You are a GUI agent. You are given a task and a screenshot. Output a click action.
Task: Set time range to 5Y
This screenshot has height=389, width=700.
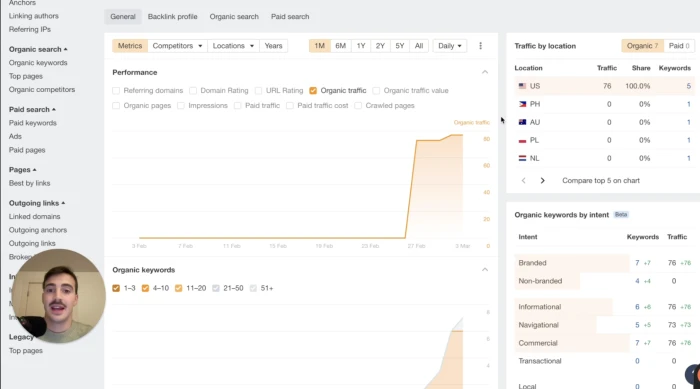pyautogui.click(x=400, y=46)
